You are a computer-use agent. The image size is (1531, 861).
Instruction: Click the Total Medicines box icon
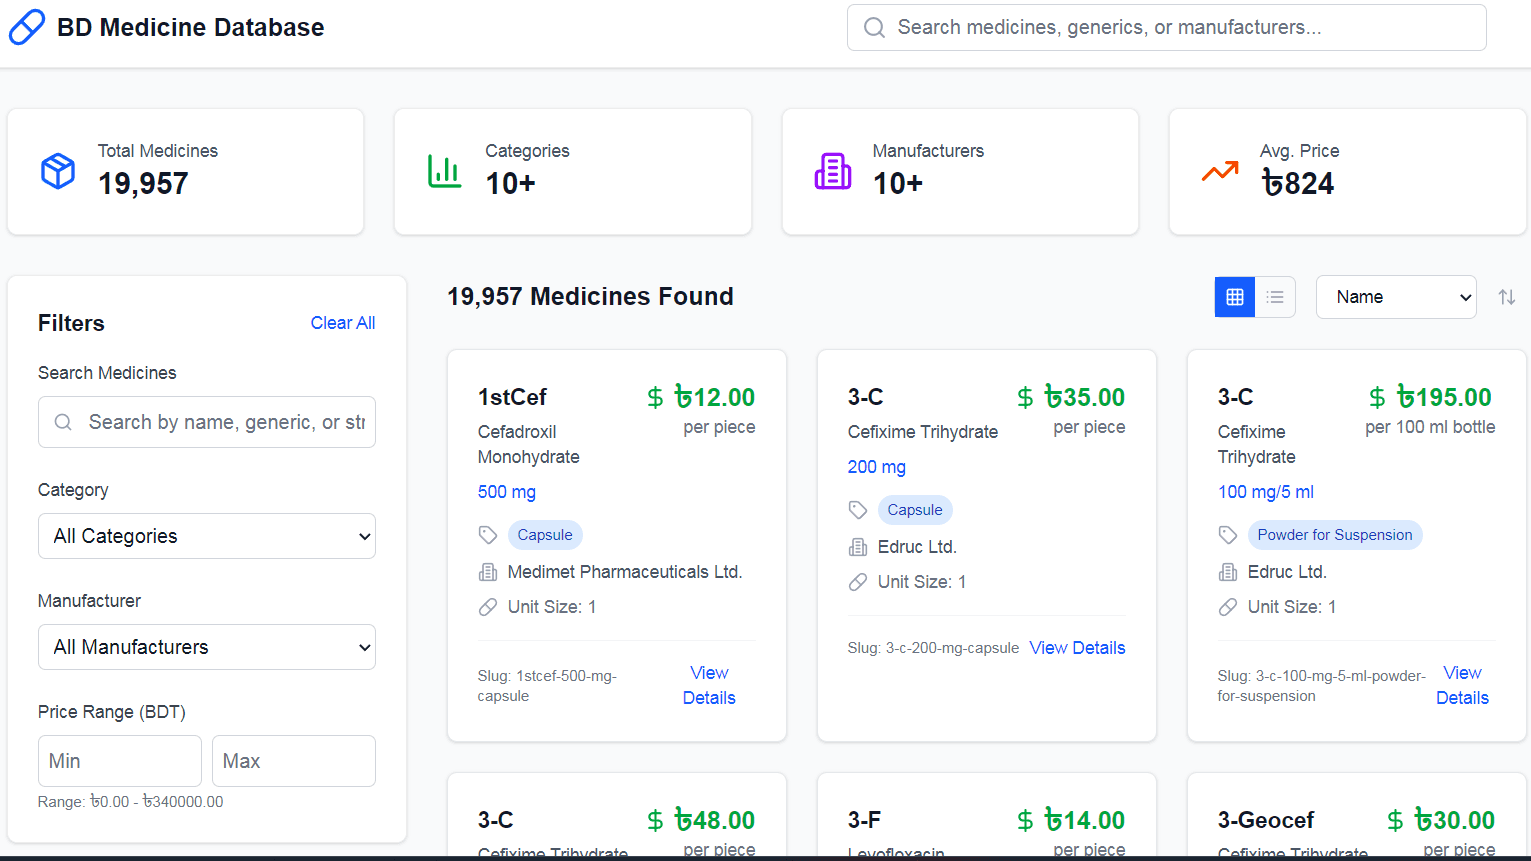pyautogui.click(x=58, y=171)
